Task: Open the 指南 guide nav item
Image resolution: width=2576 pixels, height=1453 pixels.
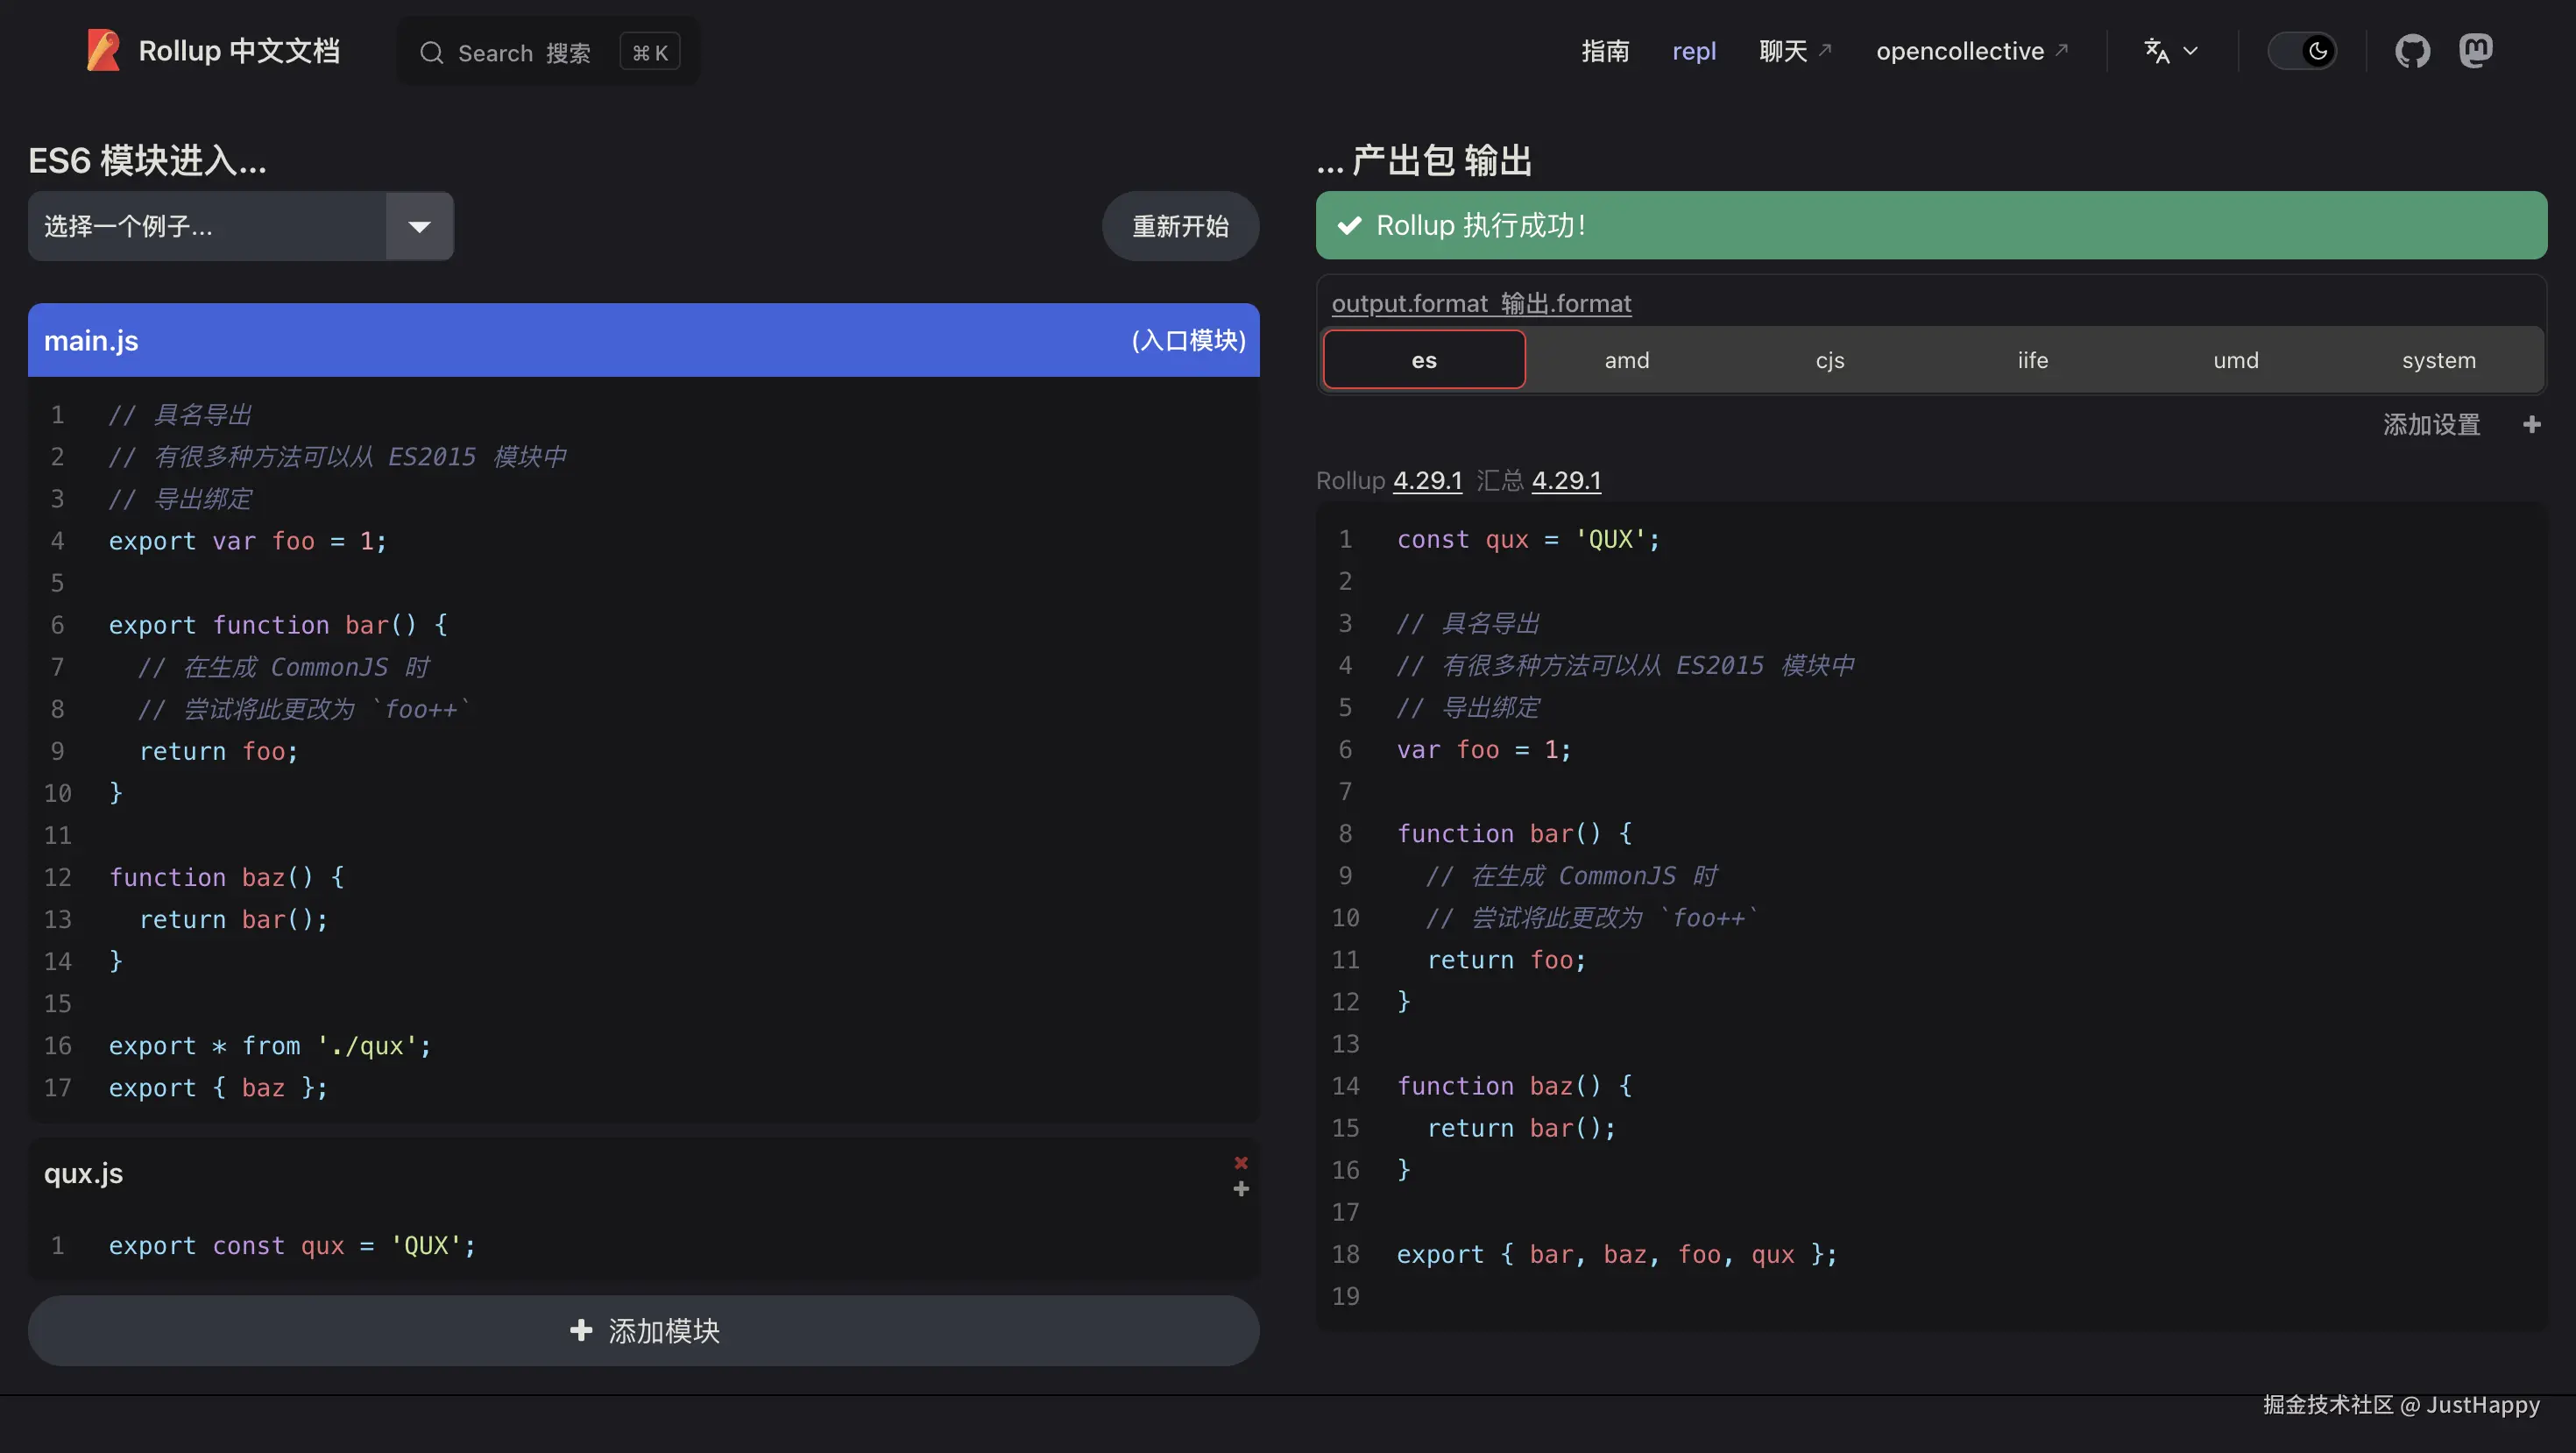Action: pos(1604,51)
